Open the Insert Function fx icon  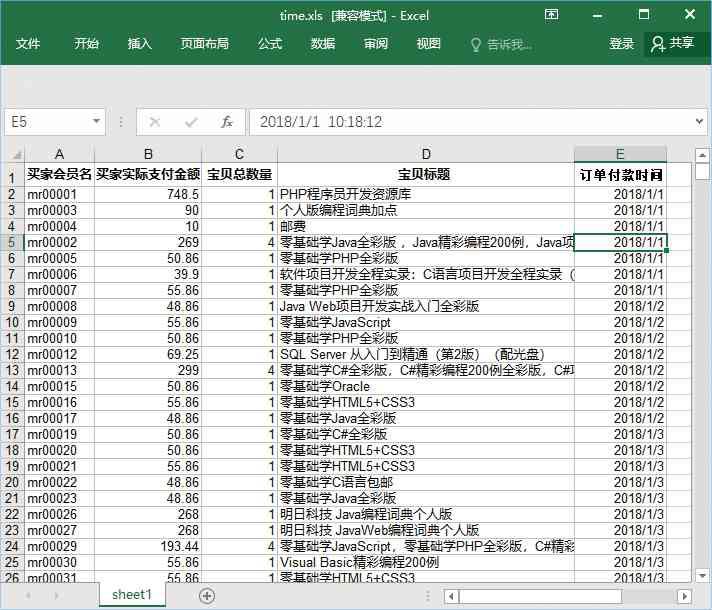[x=227, y=122]
